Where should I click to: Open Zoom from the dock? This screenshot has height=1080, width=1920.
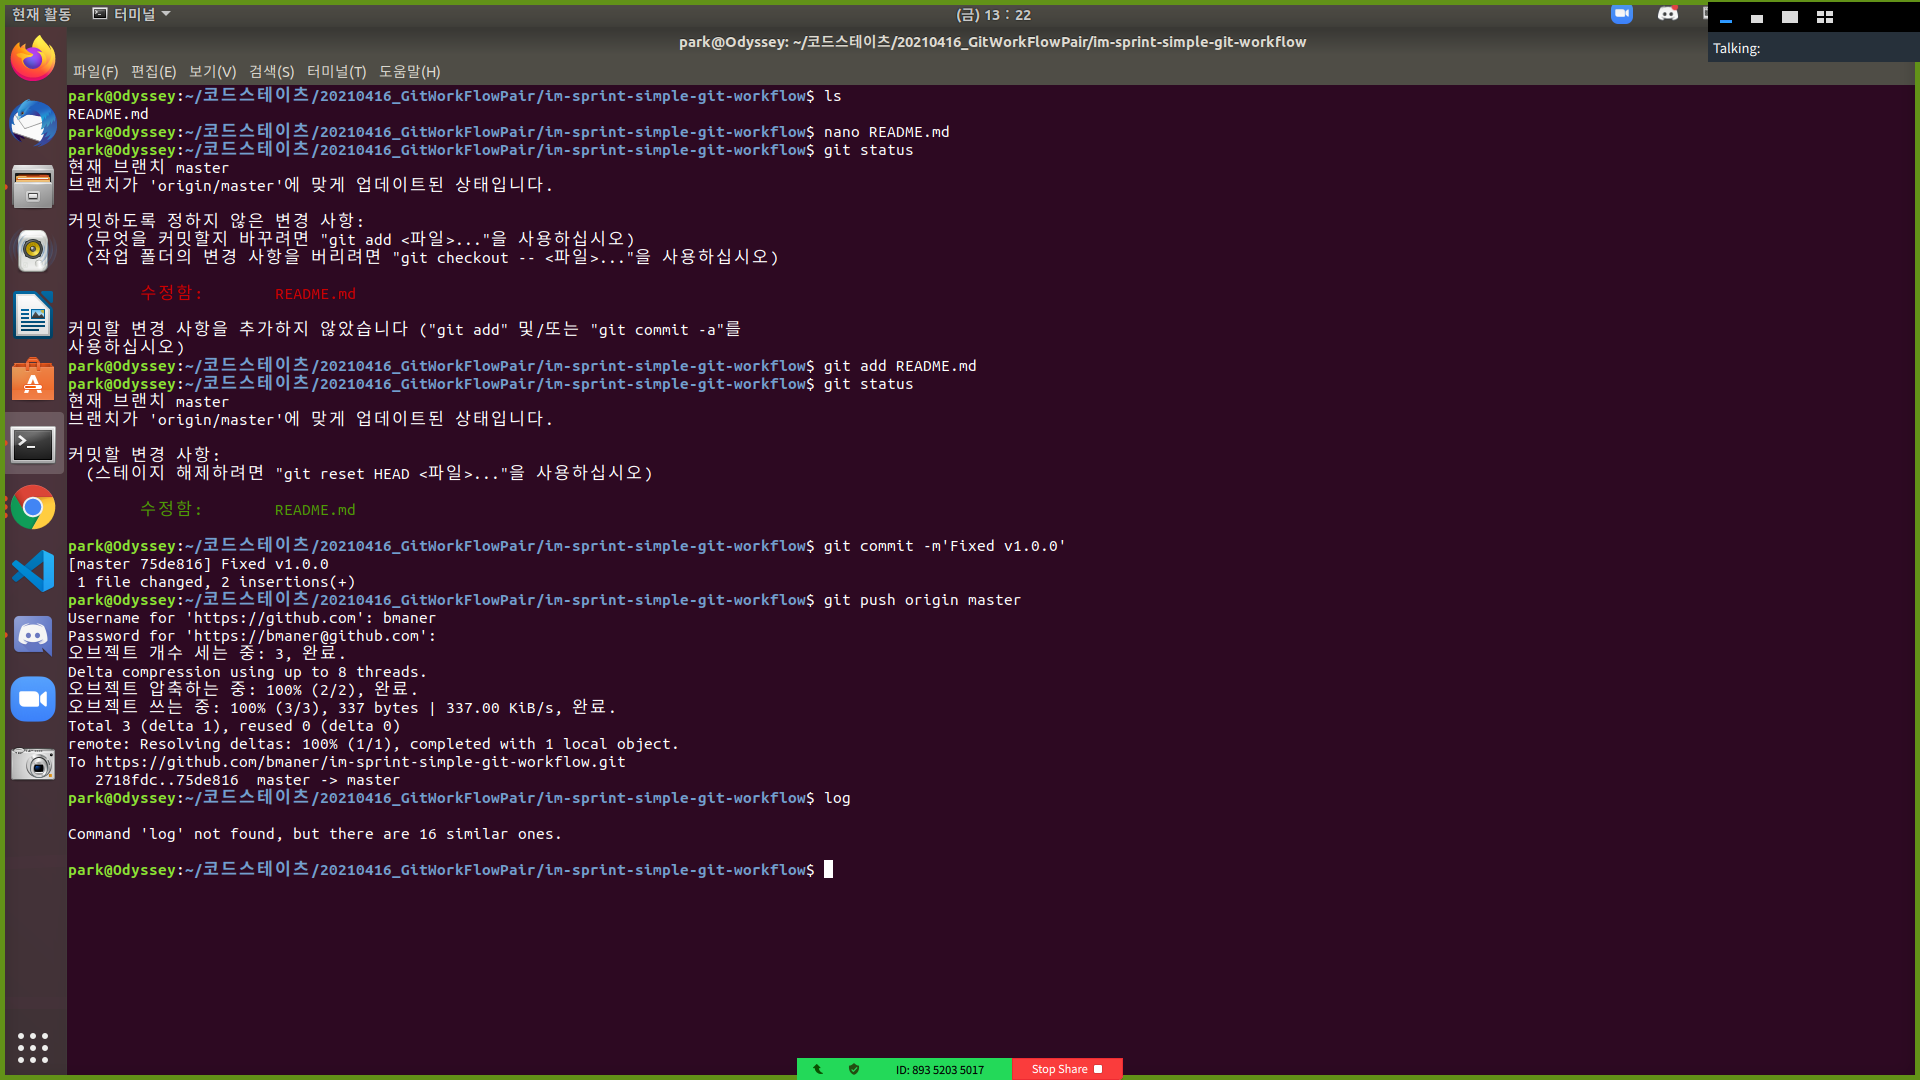pyautogui.click(x=33, y=699)
